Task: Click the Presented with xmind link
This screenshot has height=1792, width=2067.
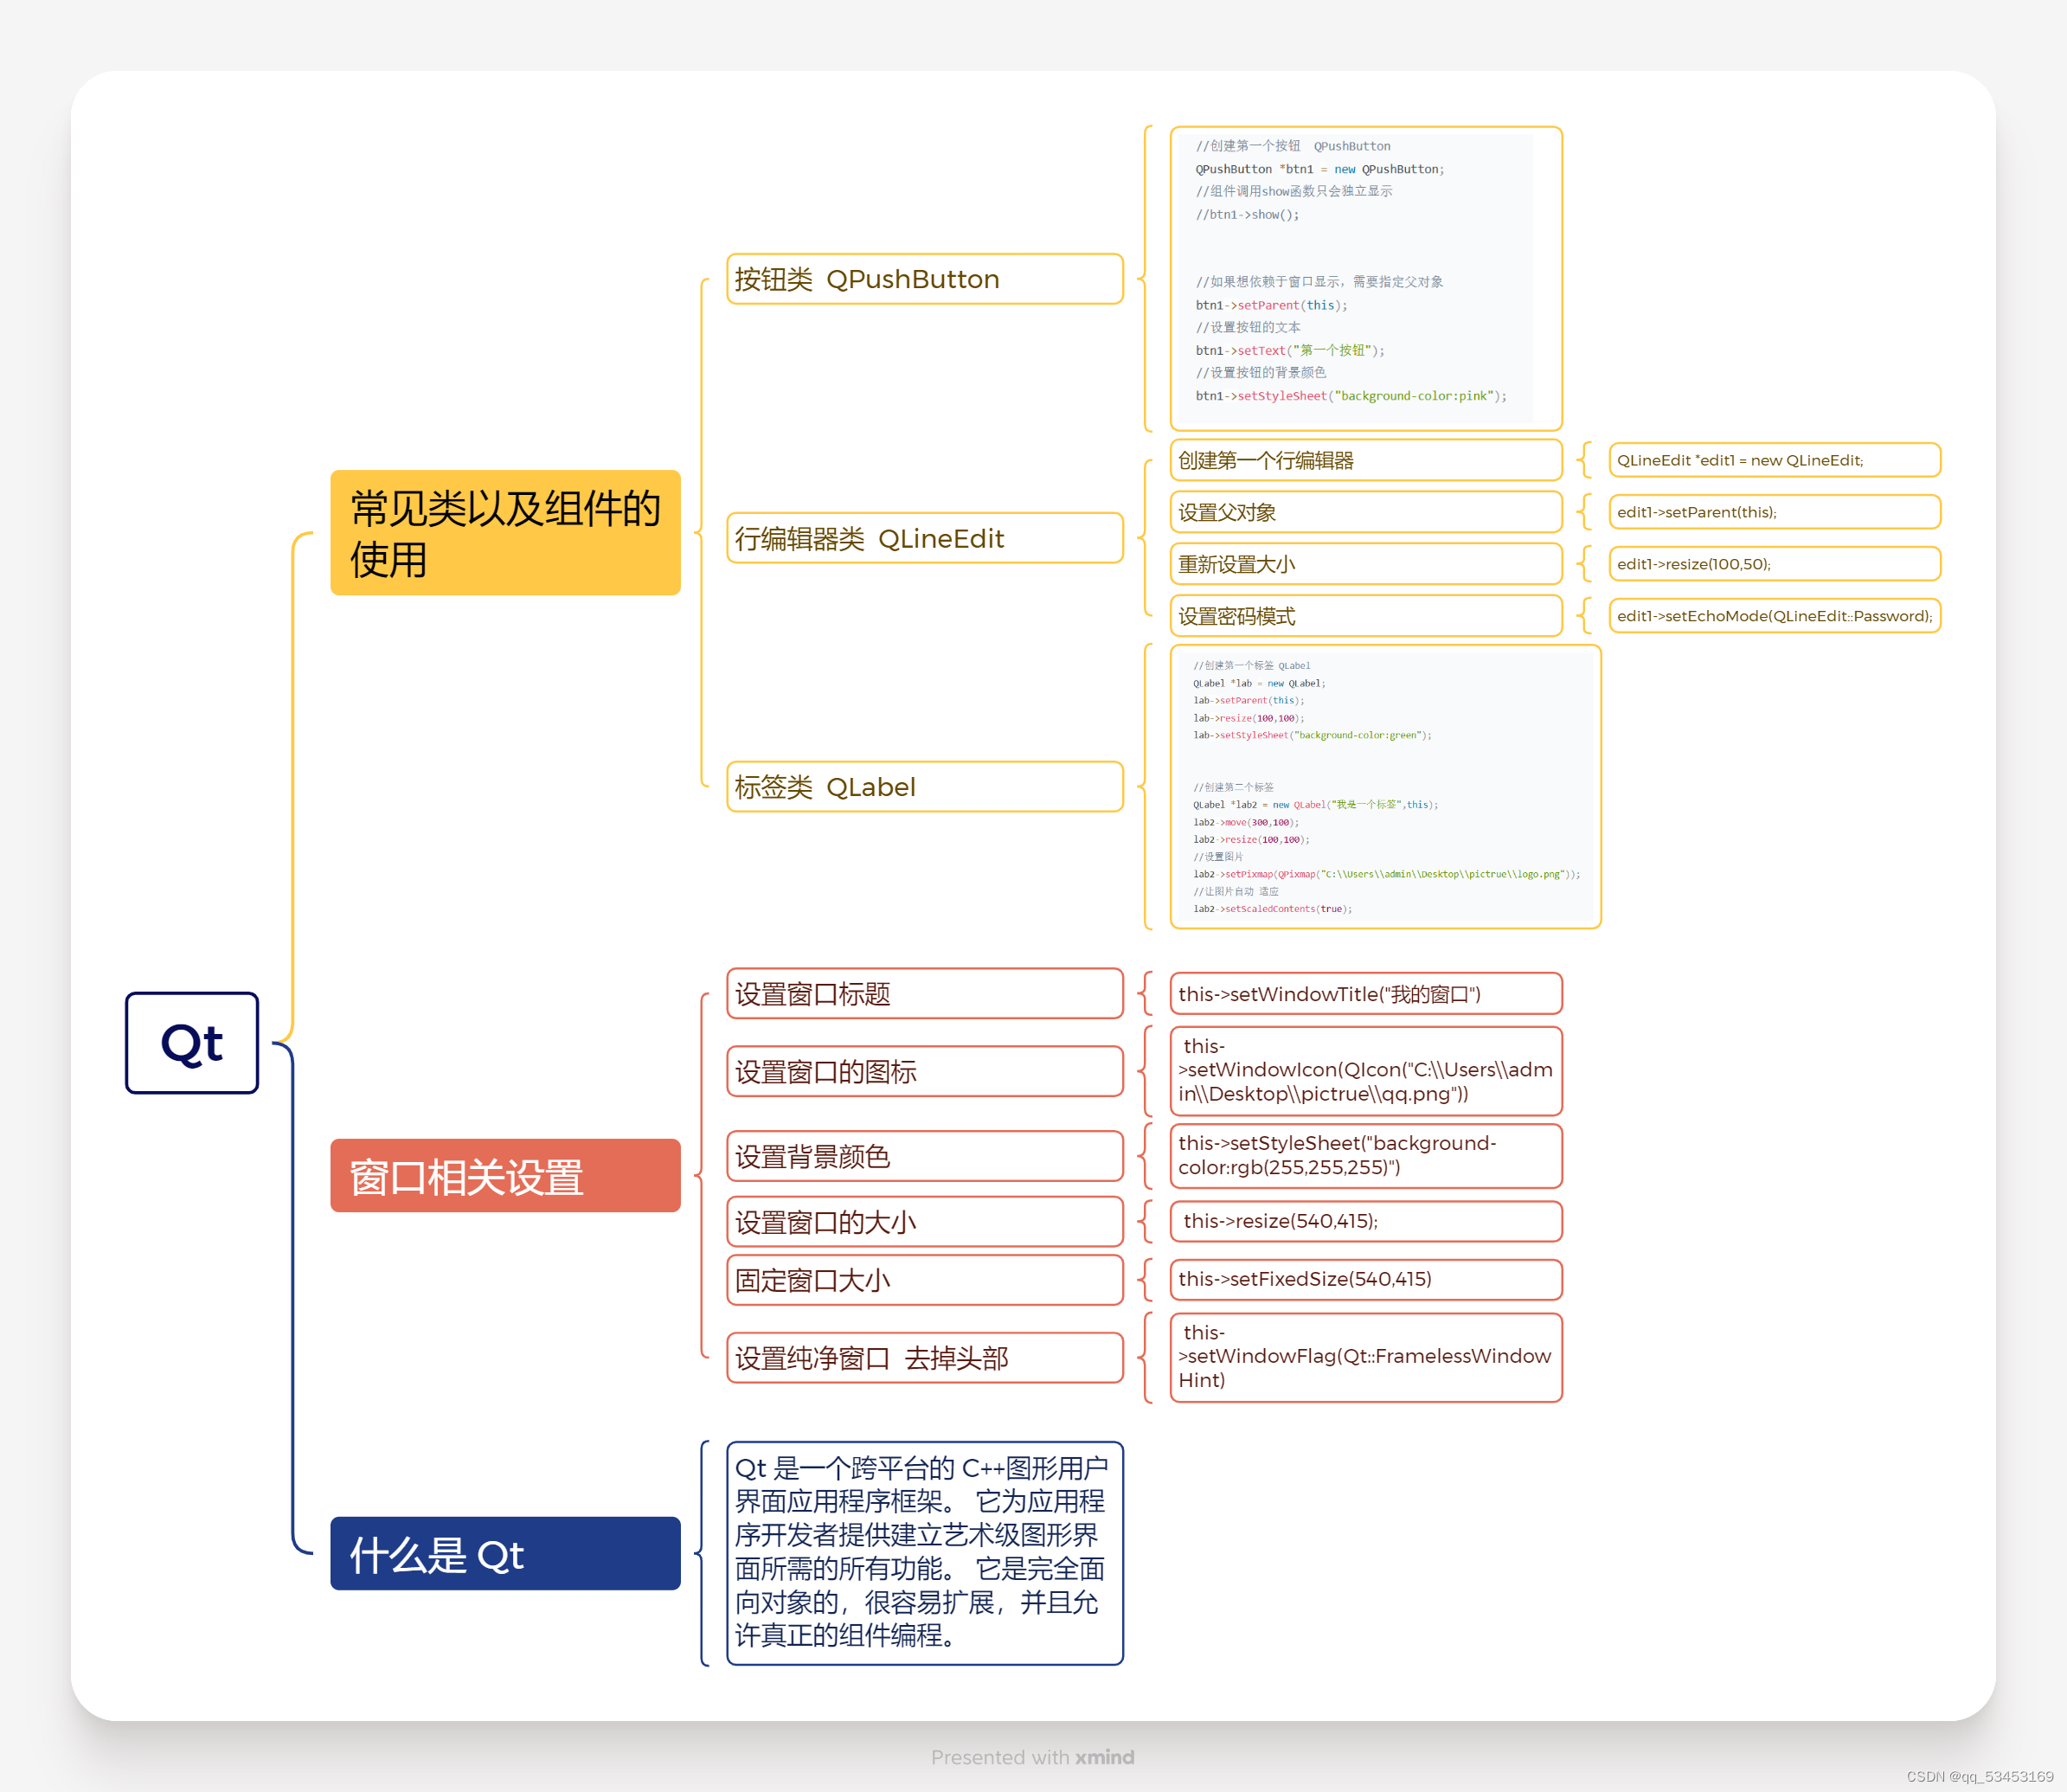Action: pyautogui.click(x=1032, y=1757)
